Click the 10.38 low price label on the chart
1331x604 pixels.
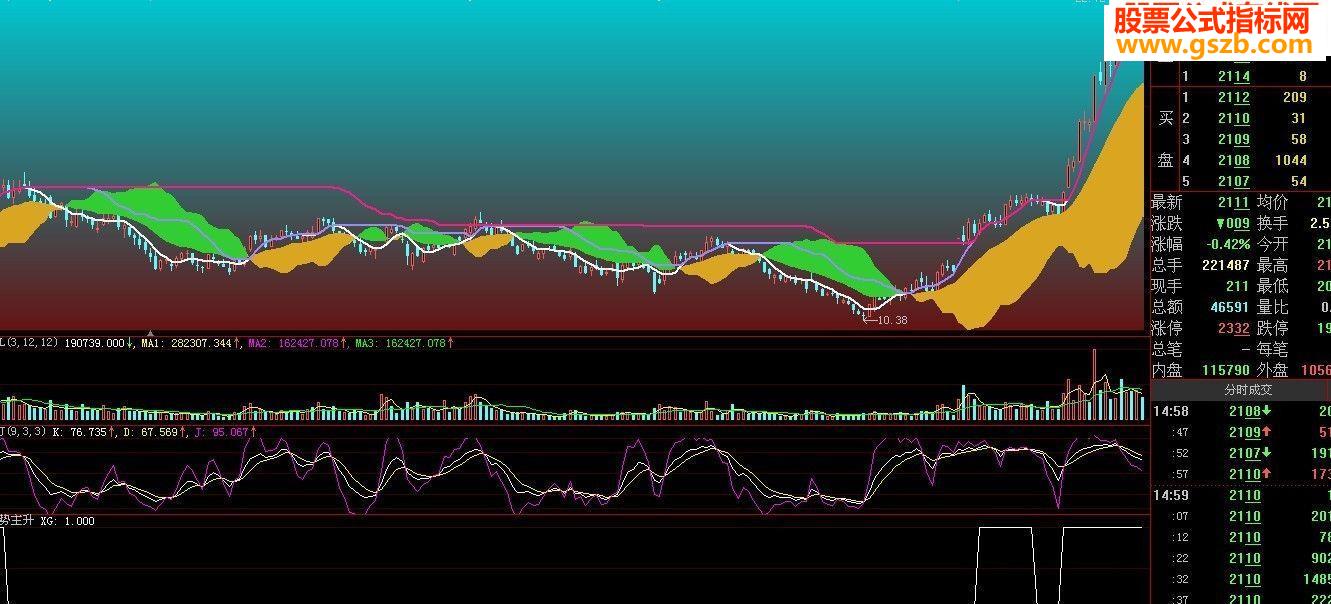(890, 320)
